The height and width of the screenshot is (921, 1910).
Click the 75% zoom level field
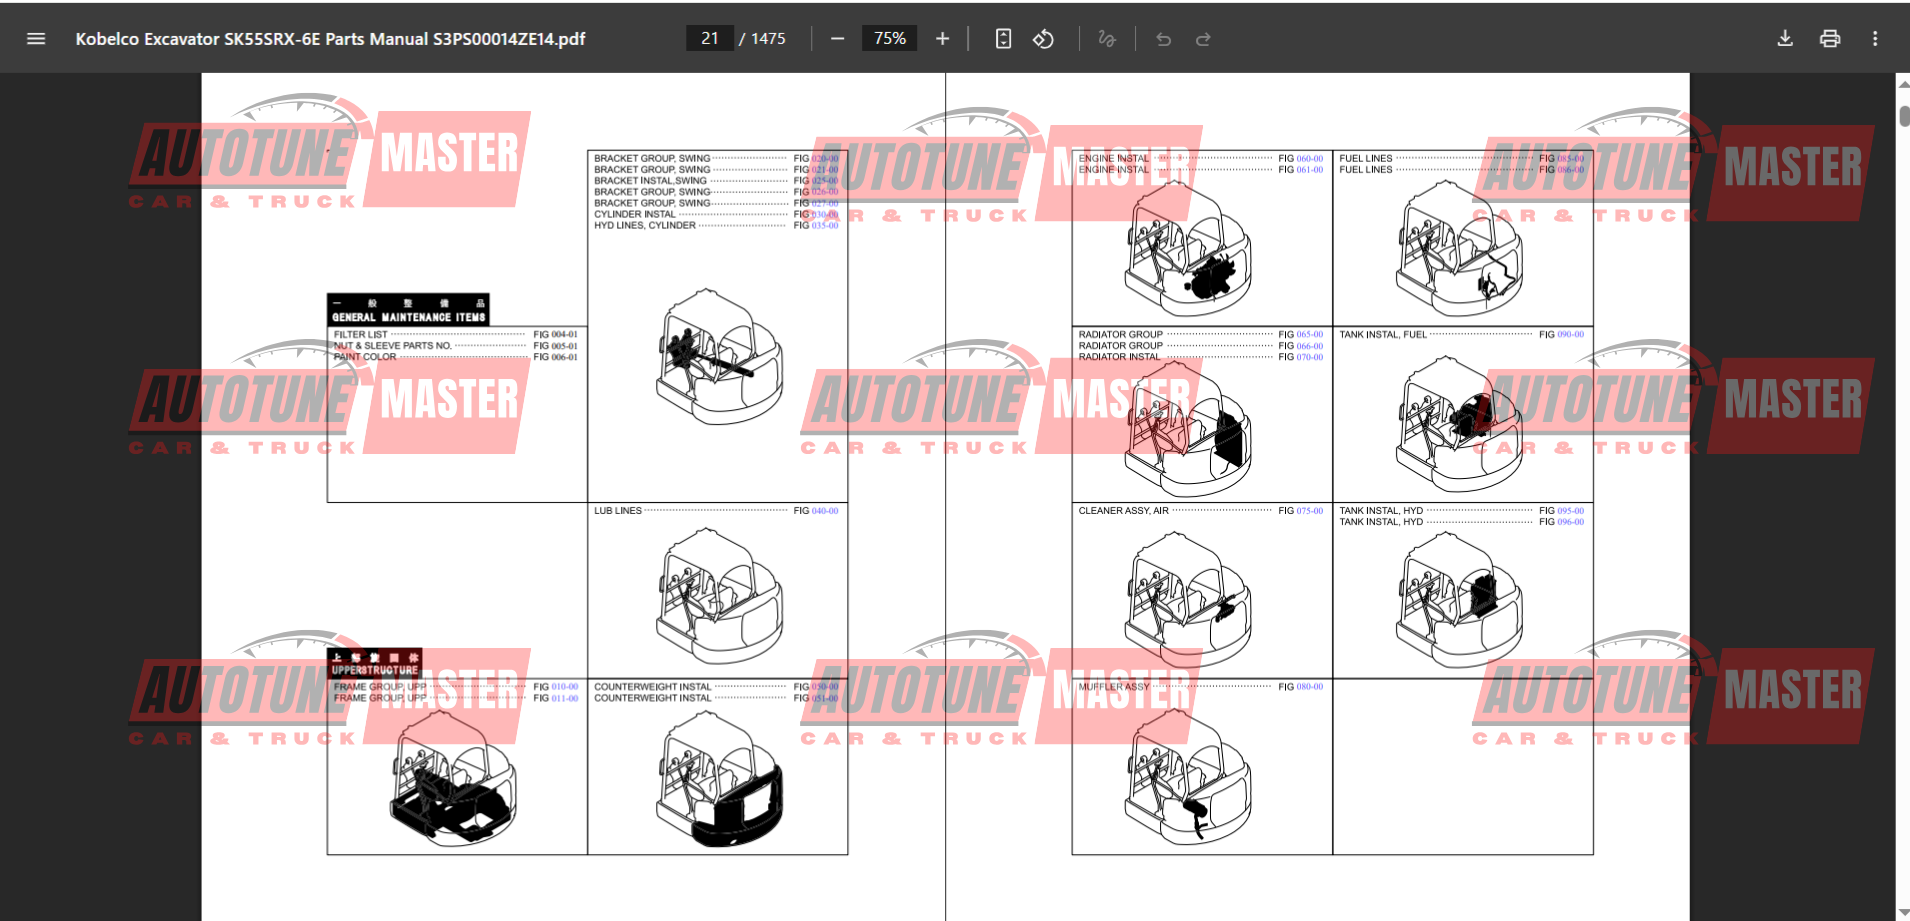889,39
